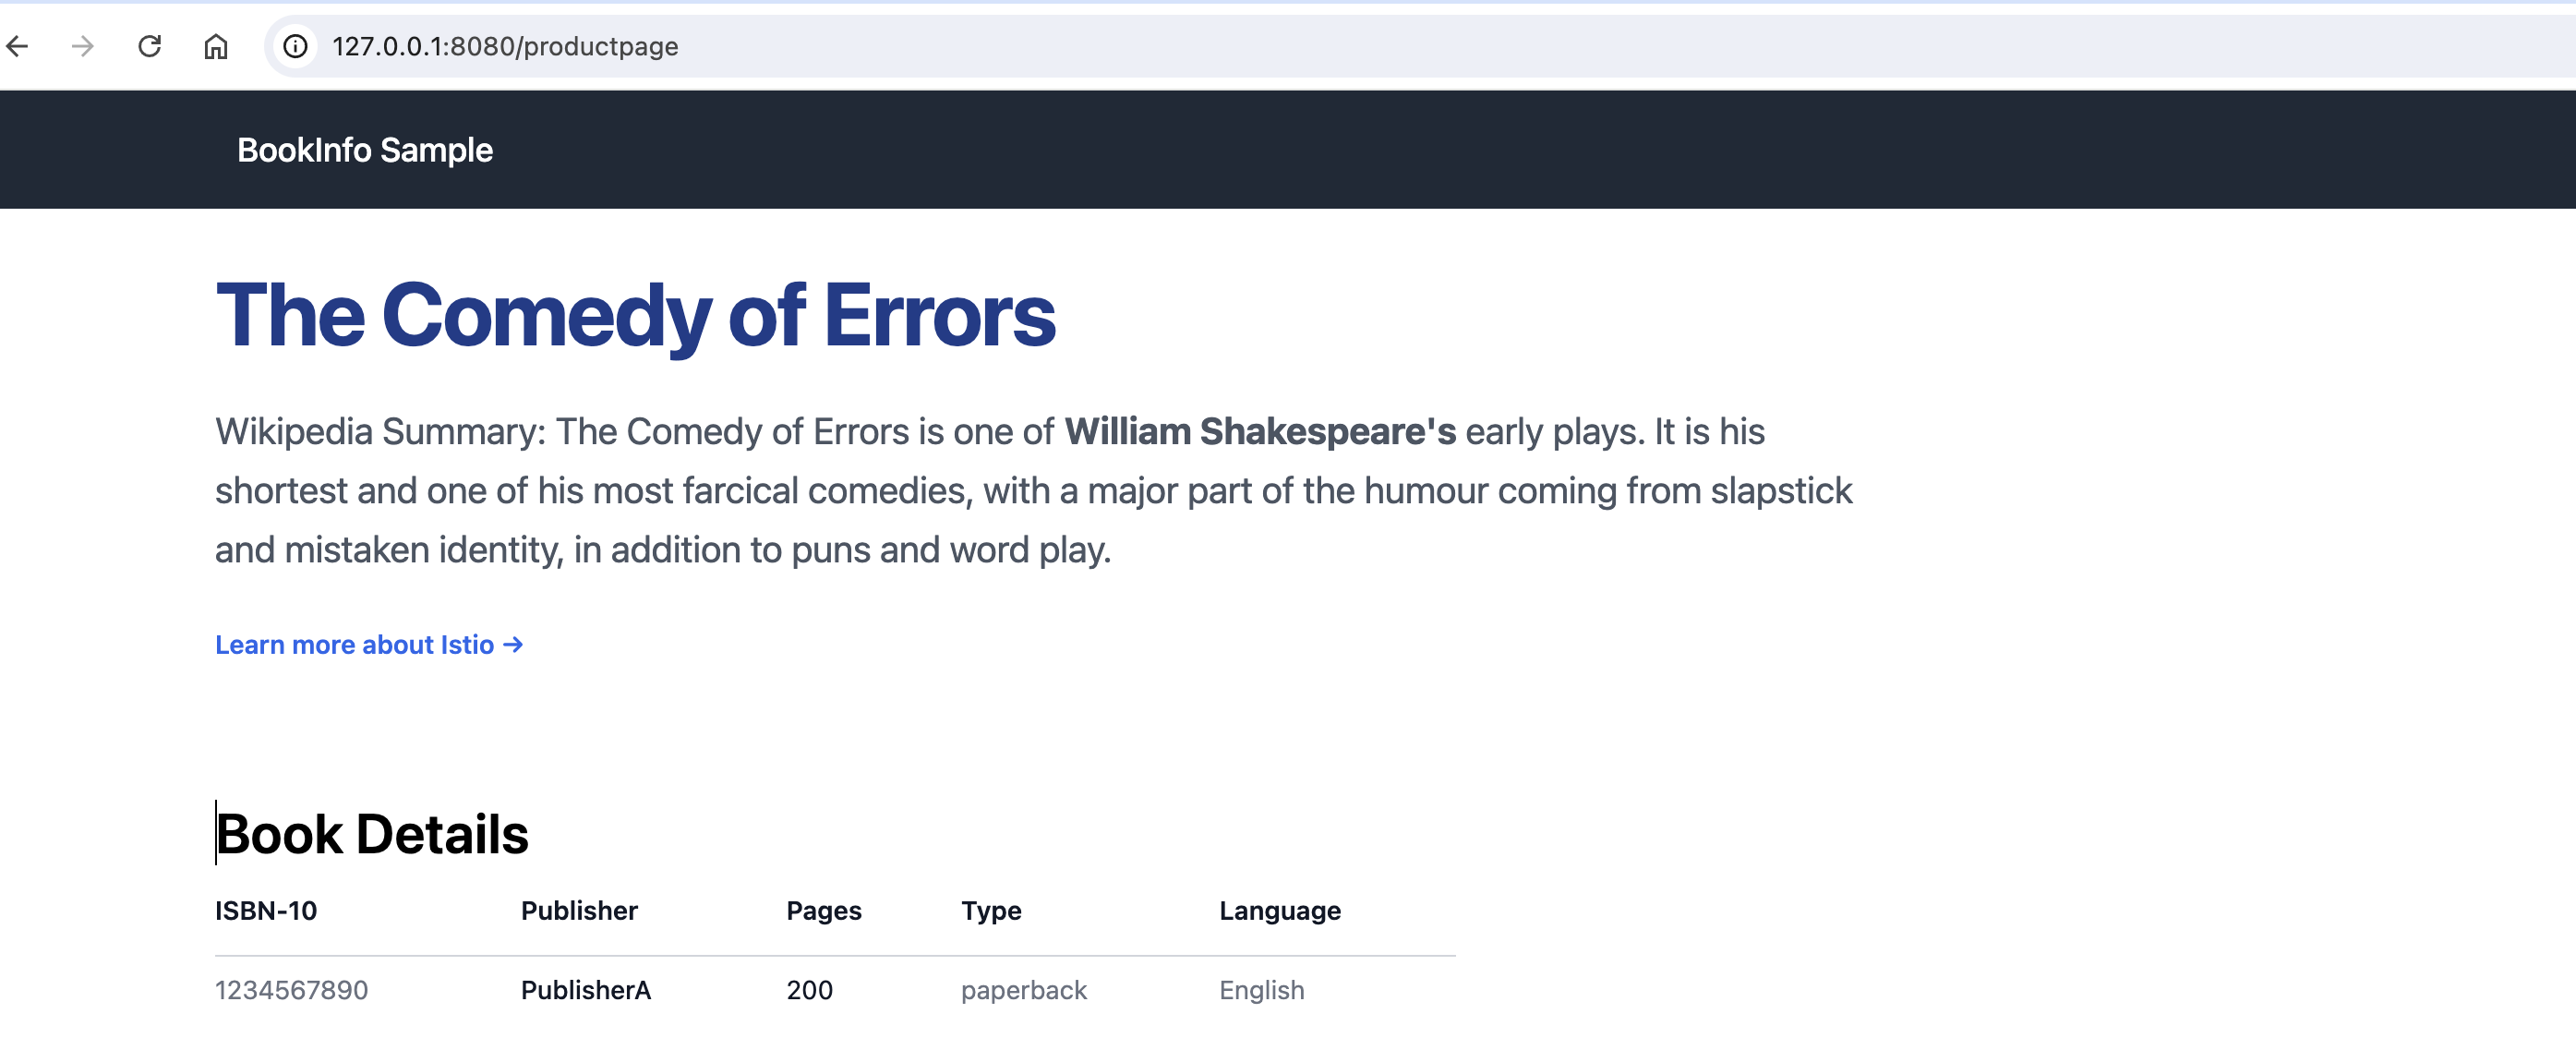Click the bold William Shakespeare's text

coord(1260,432)
